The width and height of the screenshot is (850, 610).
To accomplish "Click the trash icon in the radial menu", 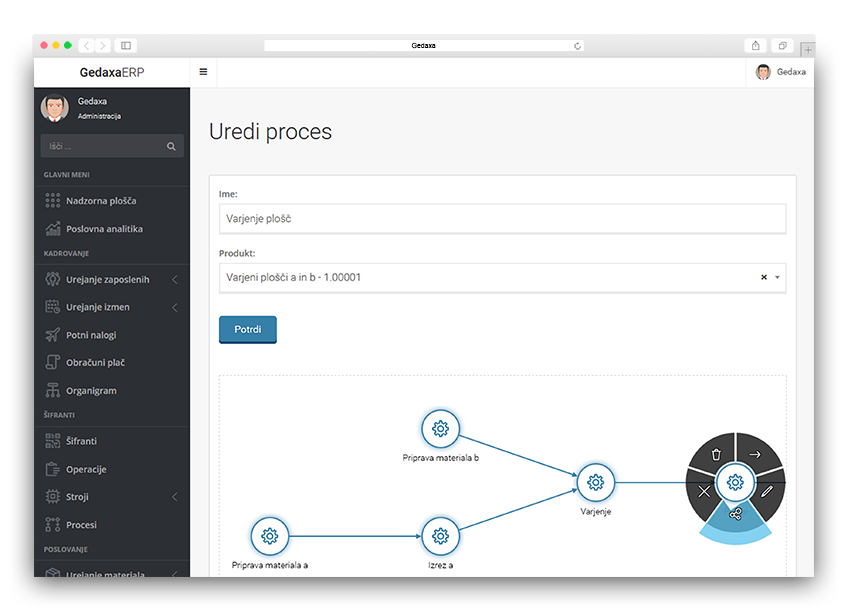I will (x=715, y=455).
